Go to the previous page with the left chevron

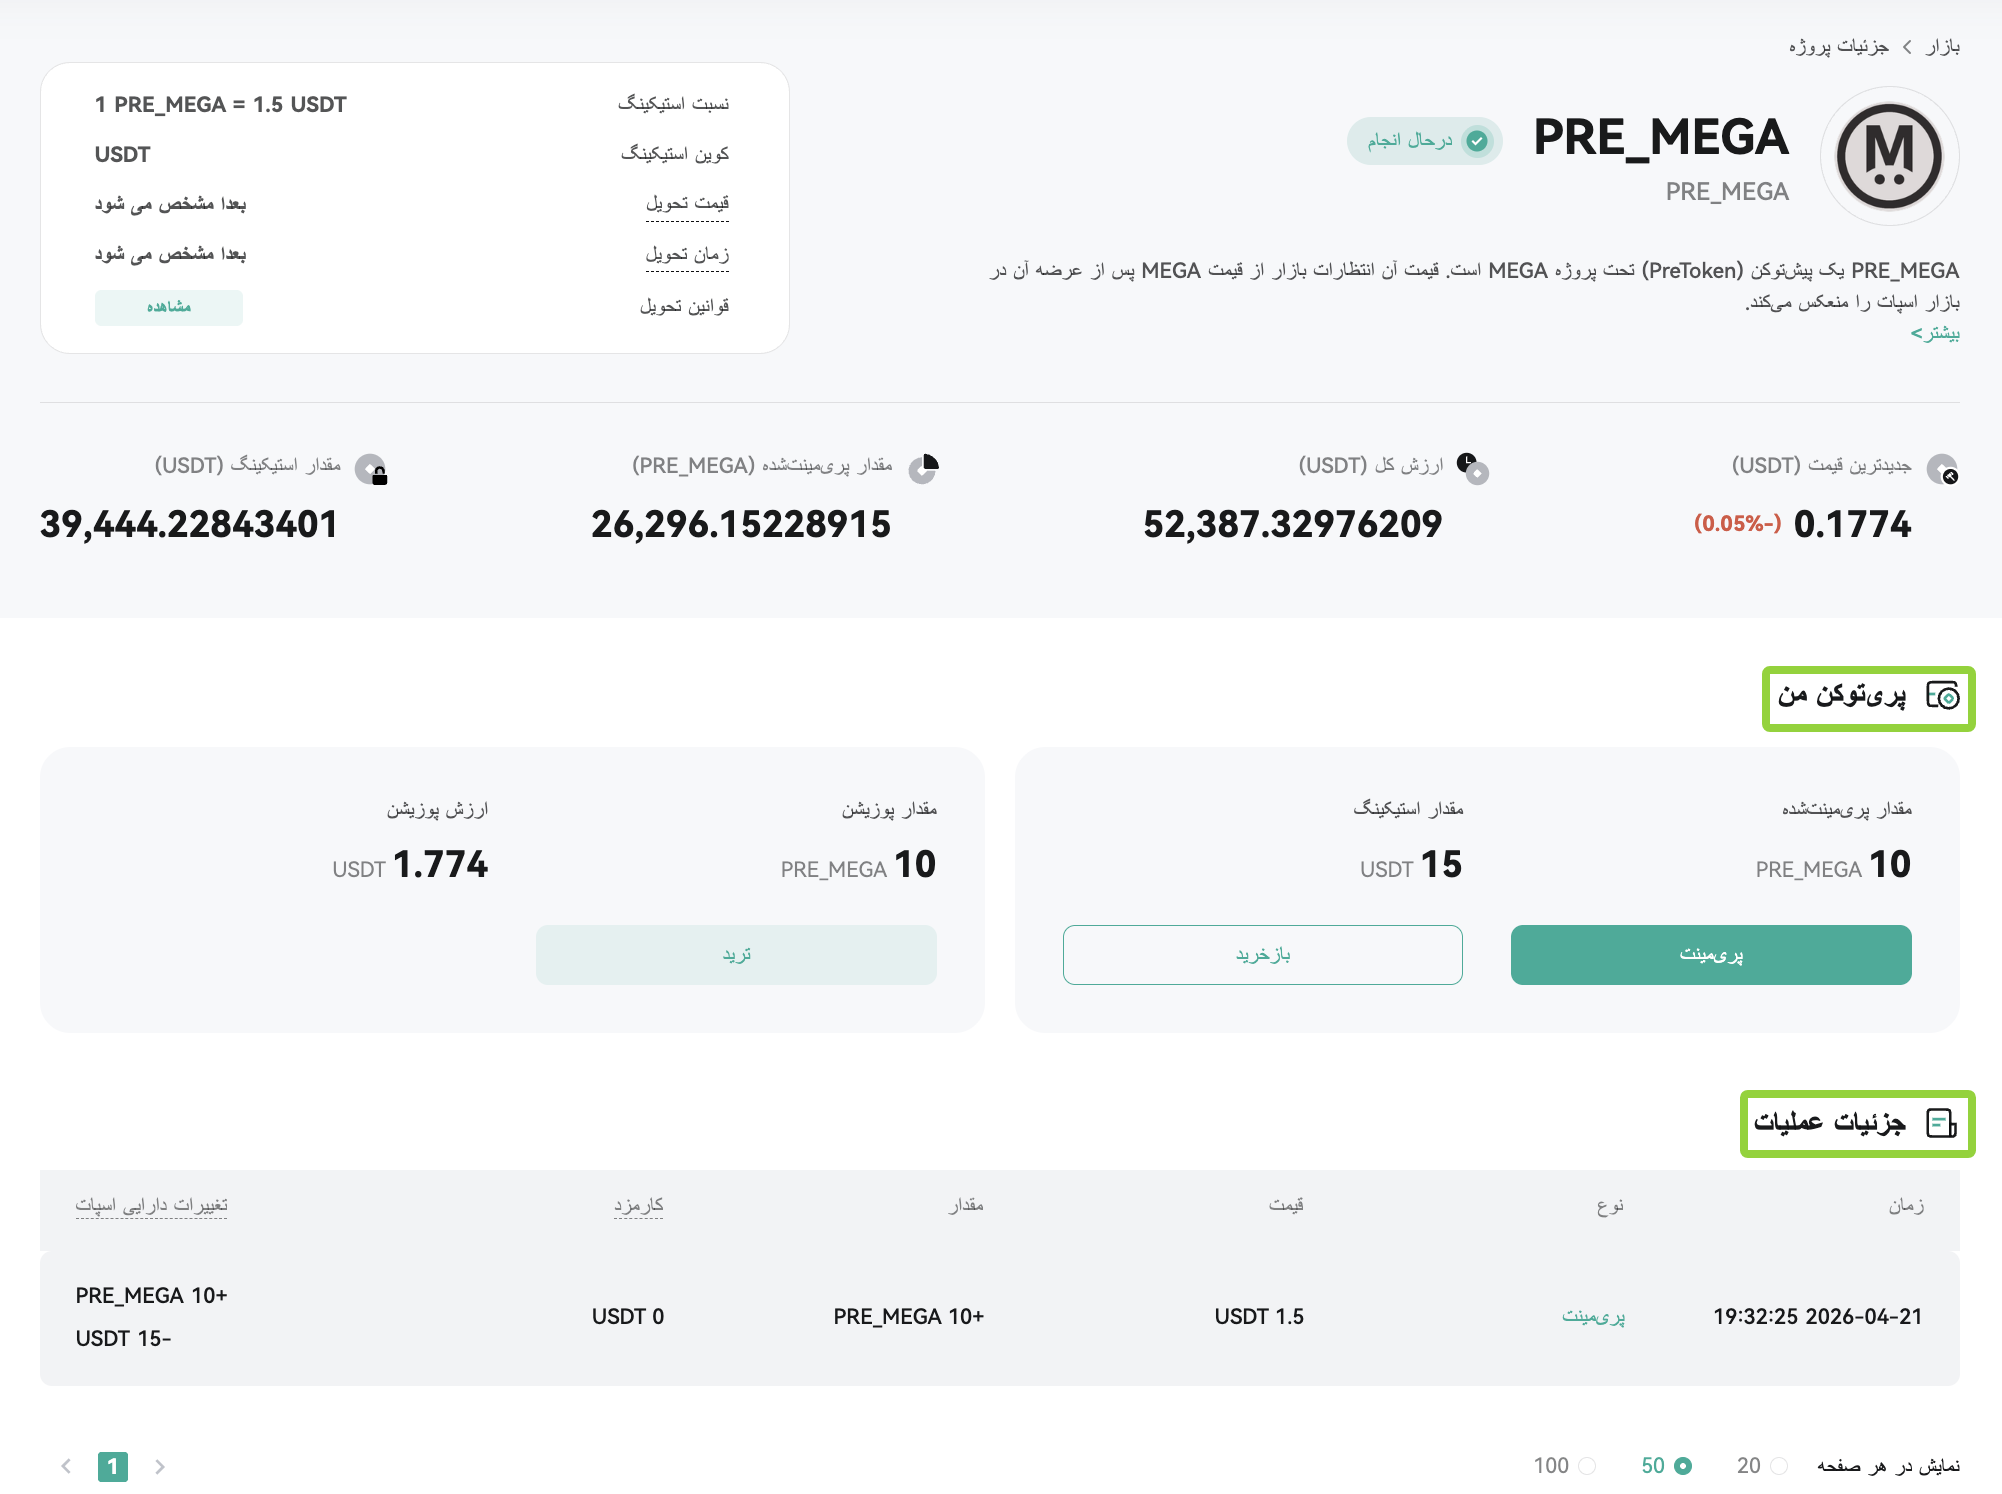pos(66,1466)
